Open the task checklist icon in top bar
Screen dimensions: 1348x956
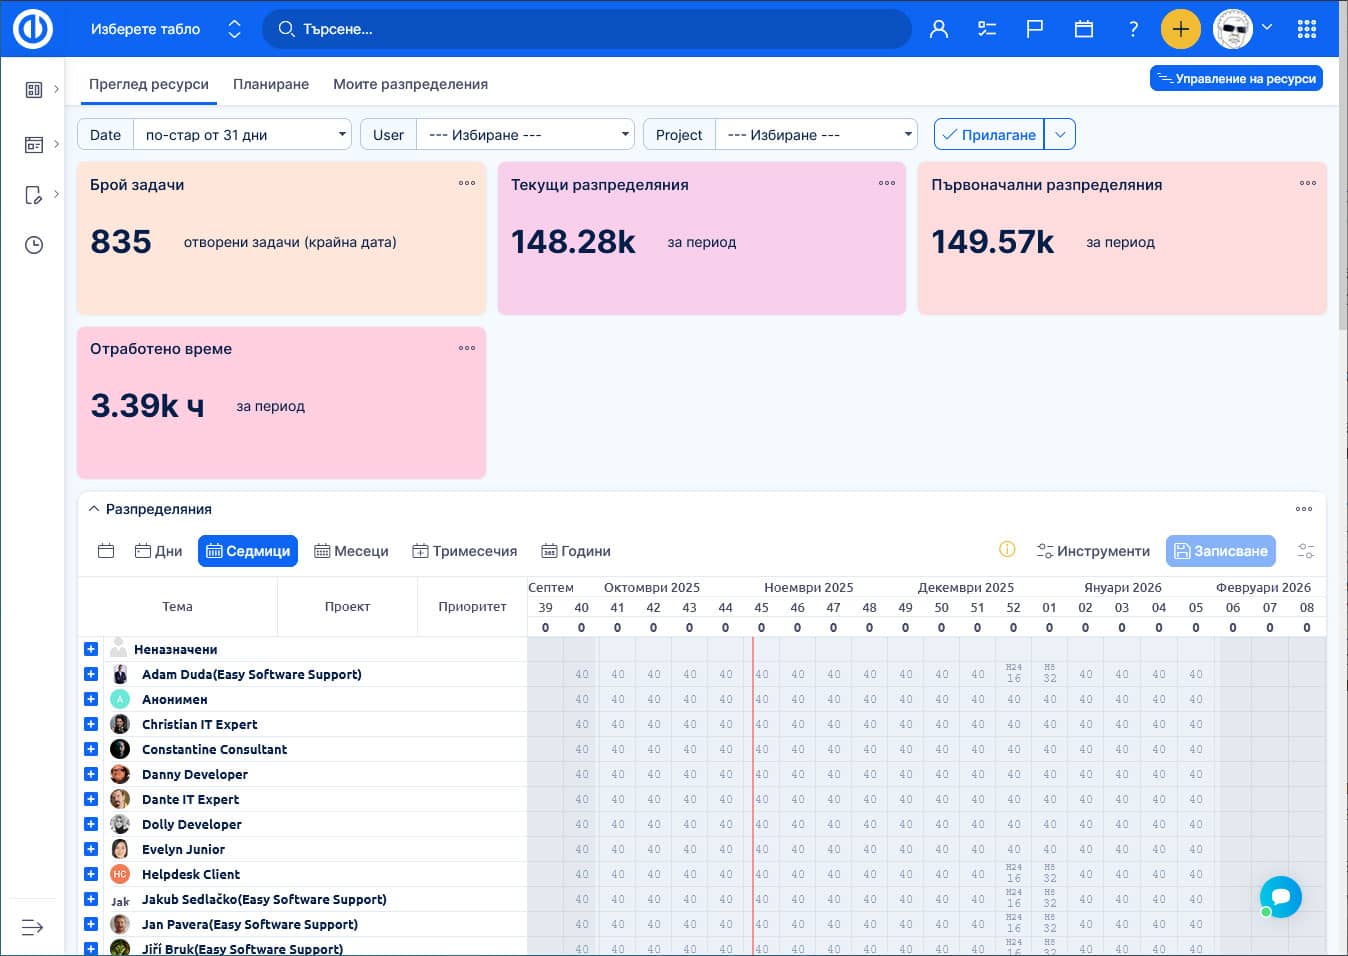click(x=987, y=29)
